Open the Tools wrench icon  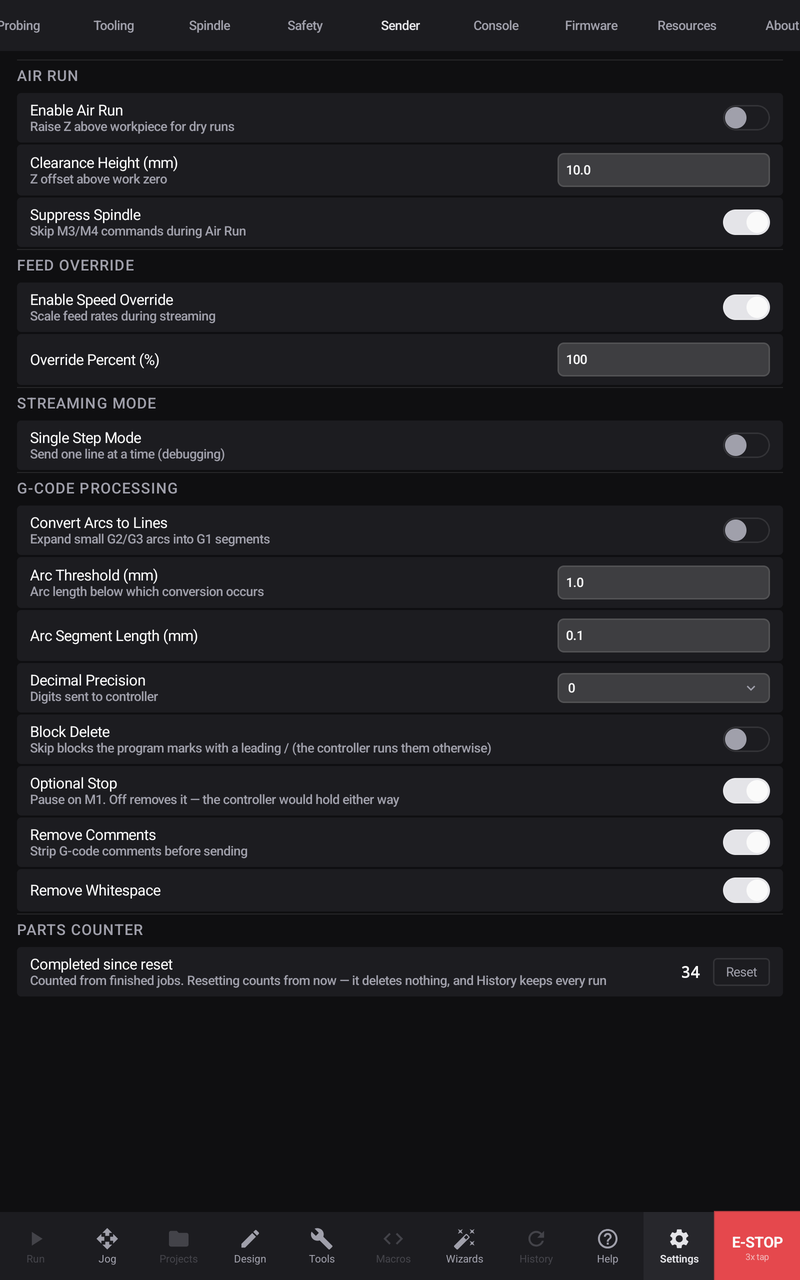coord(322,1238)
